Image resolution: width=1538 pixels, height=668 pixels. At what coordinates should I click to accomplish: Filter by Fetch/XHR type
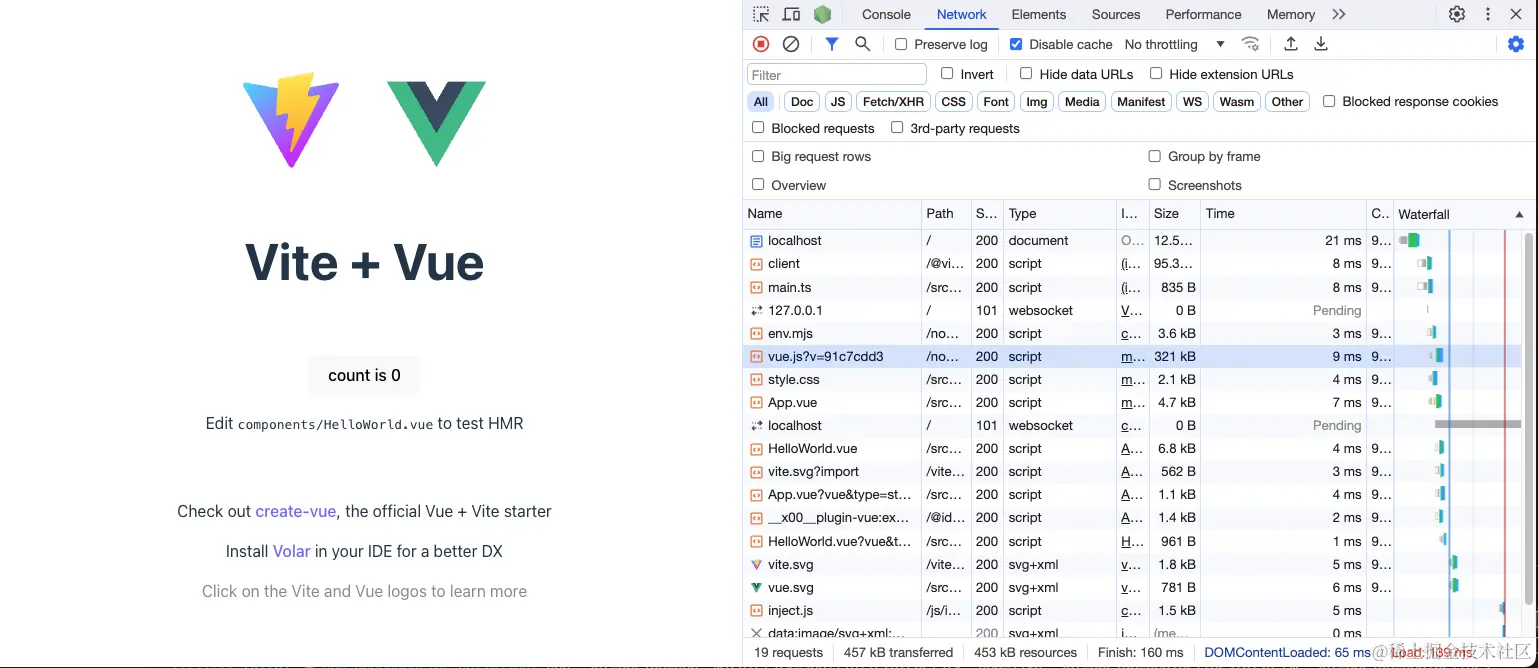click(893, 102)
